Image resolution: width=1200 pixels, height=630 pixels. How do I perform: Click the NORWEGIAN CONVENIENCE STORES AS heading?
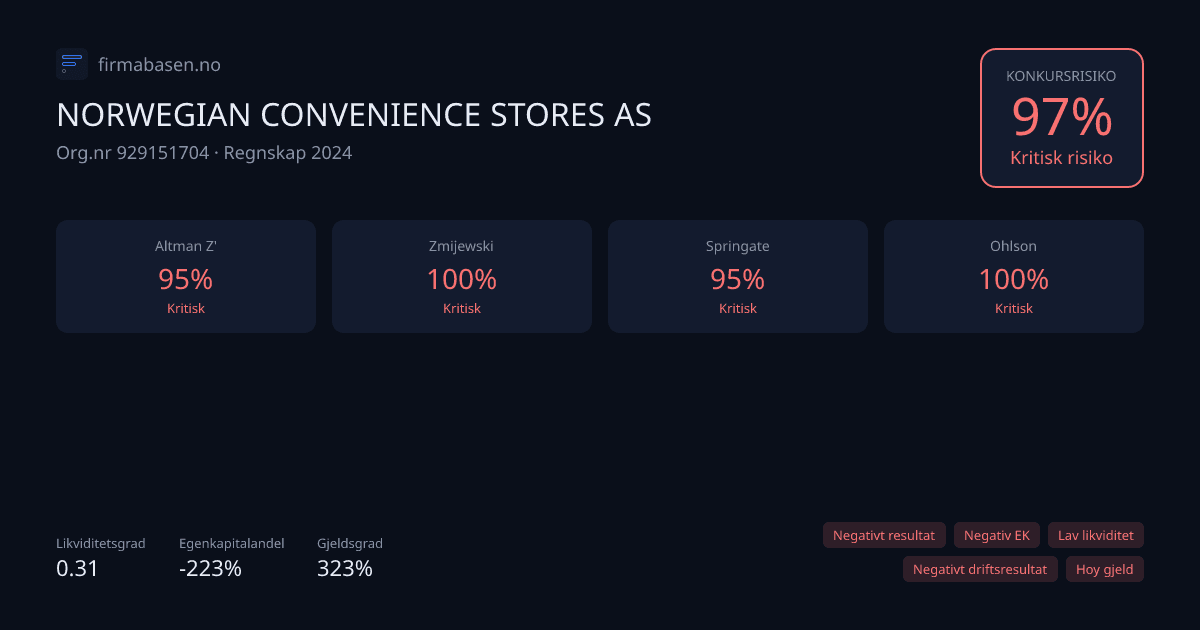(353, 115)
